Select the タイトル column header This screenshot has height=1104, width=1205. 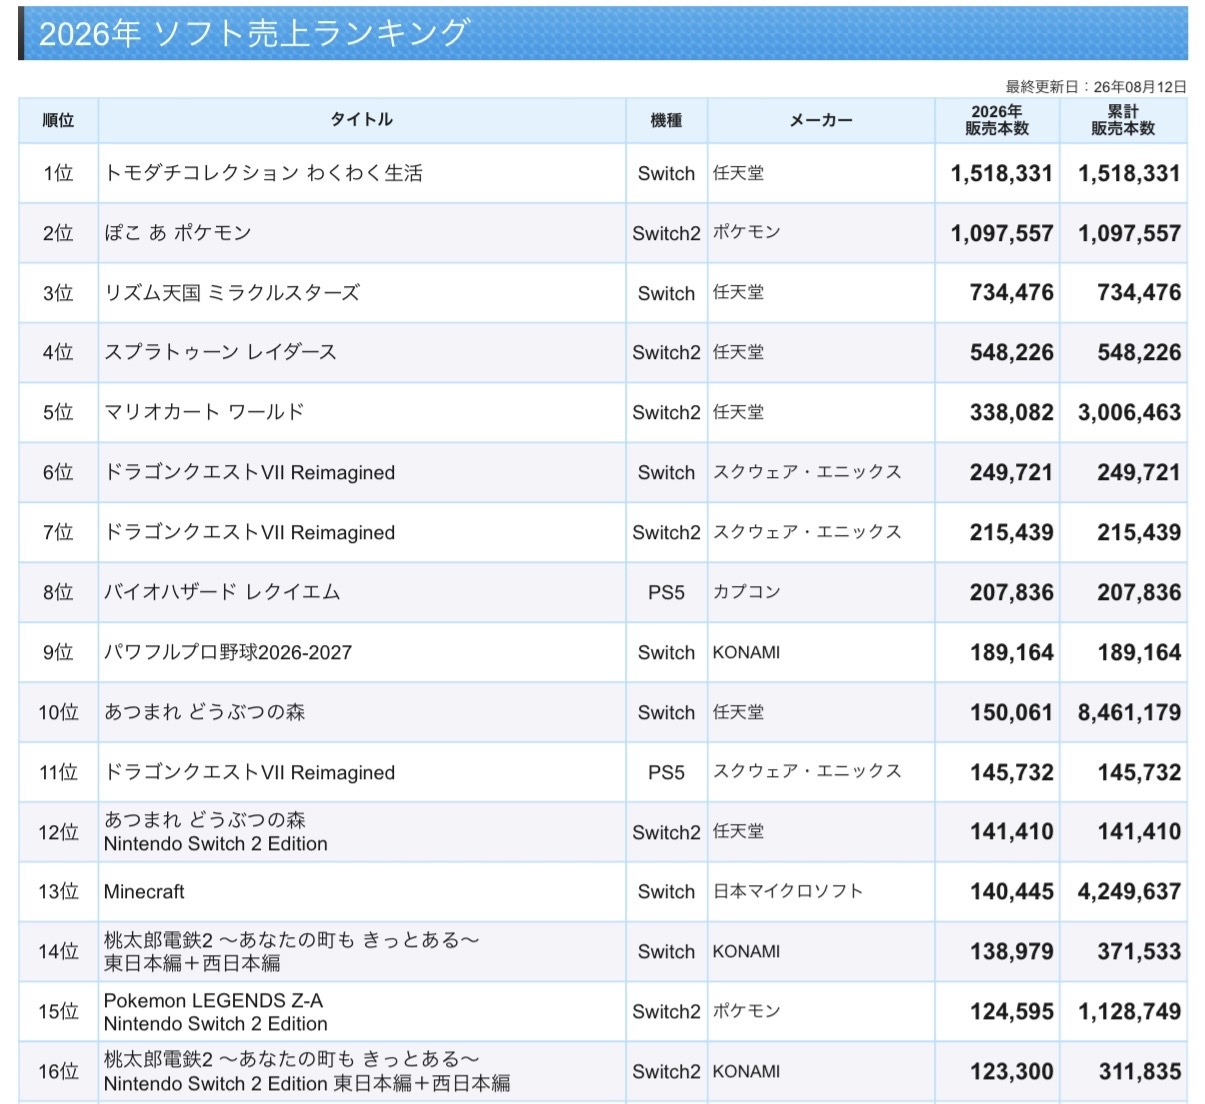point(362,120)
